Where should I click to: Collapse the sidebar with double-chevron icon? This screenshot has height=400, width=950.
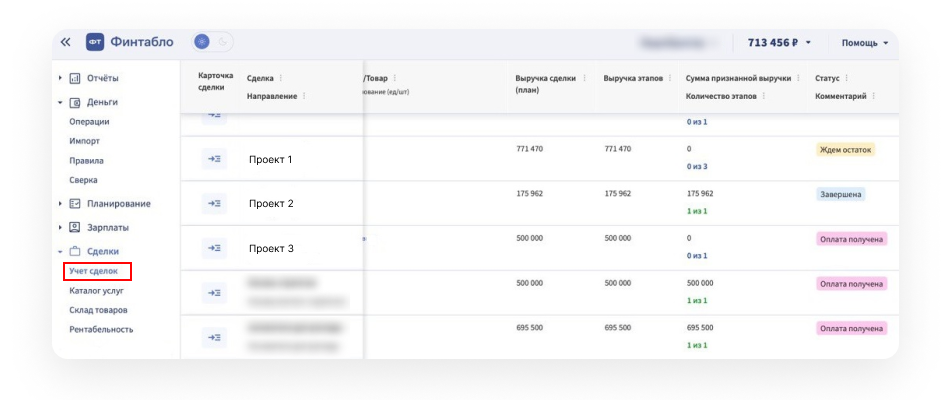(x=66, y=42)
